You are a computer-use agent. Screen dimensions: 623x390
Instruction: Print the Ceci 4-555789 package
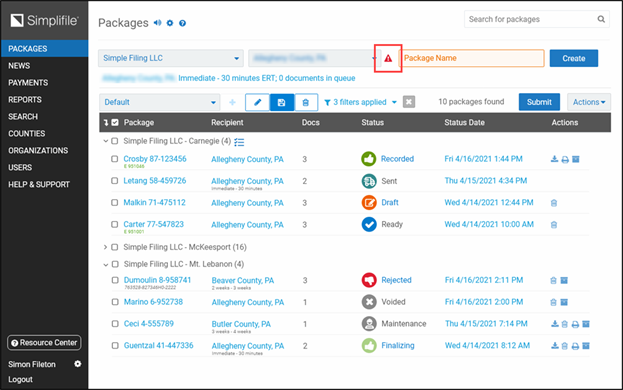point(575,324)
